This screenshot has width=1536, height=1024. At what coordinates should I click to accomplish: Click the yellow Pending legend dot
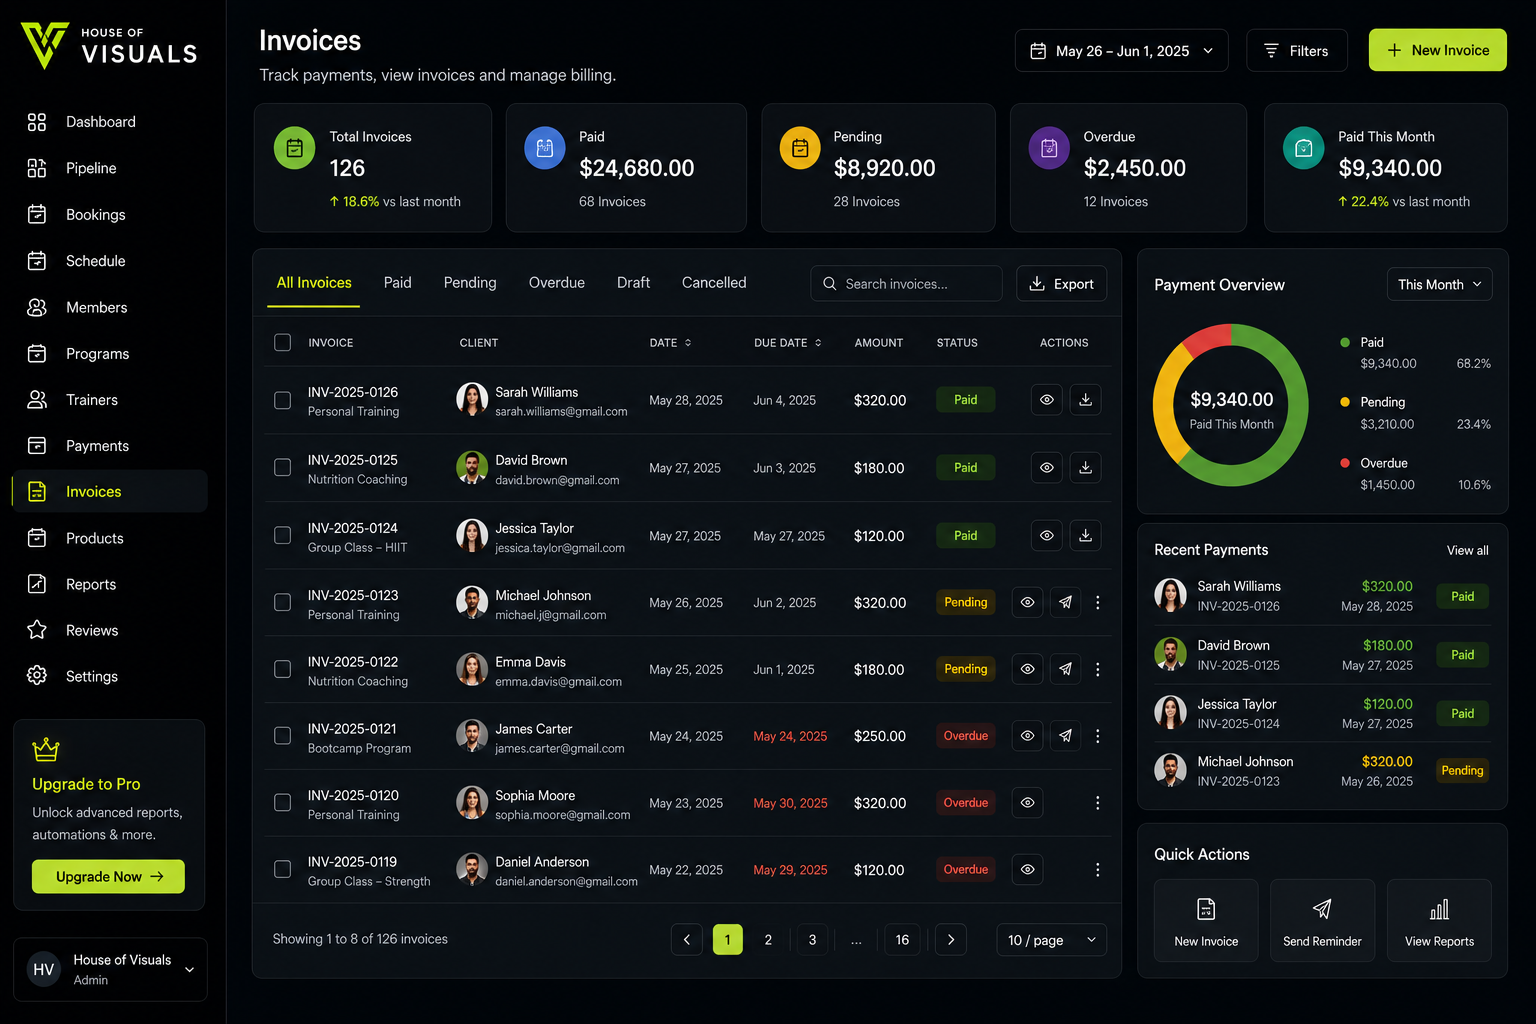[x=1345, y=402]
